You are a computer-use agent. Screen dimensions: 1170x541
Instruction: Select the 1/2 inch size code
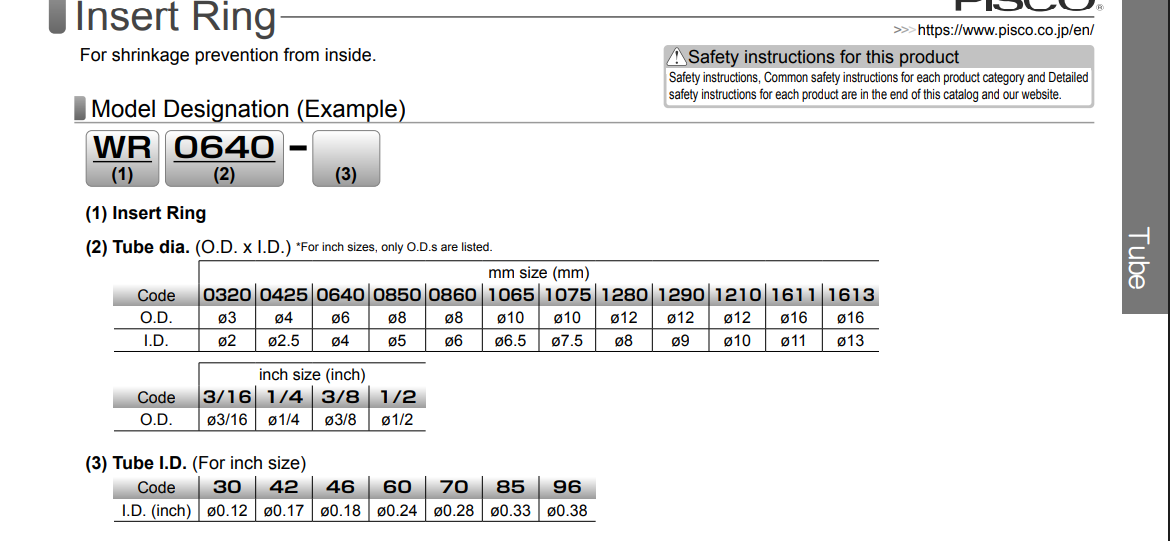398,397
